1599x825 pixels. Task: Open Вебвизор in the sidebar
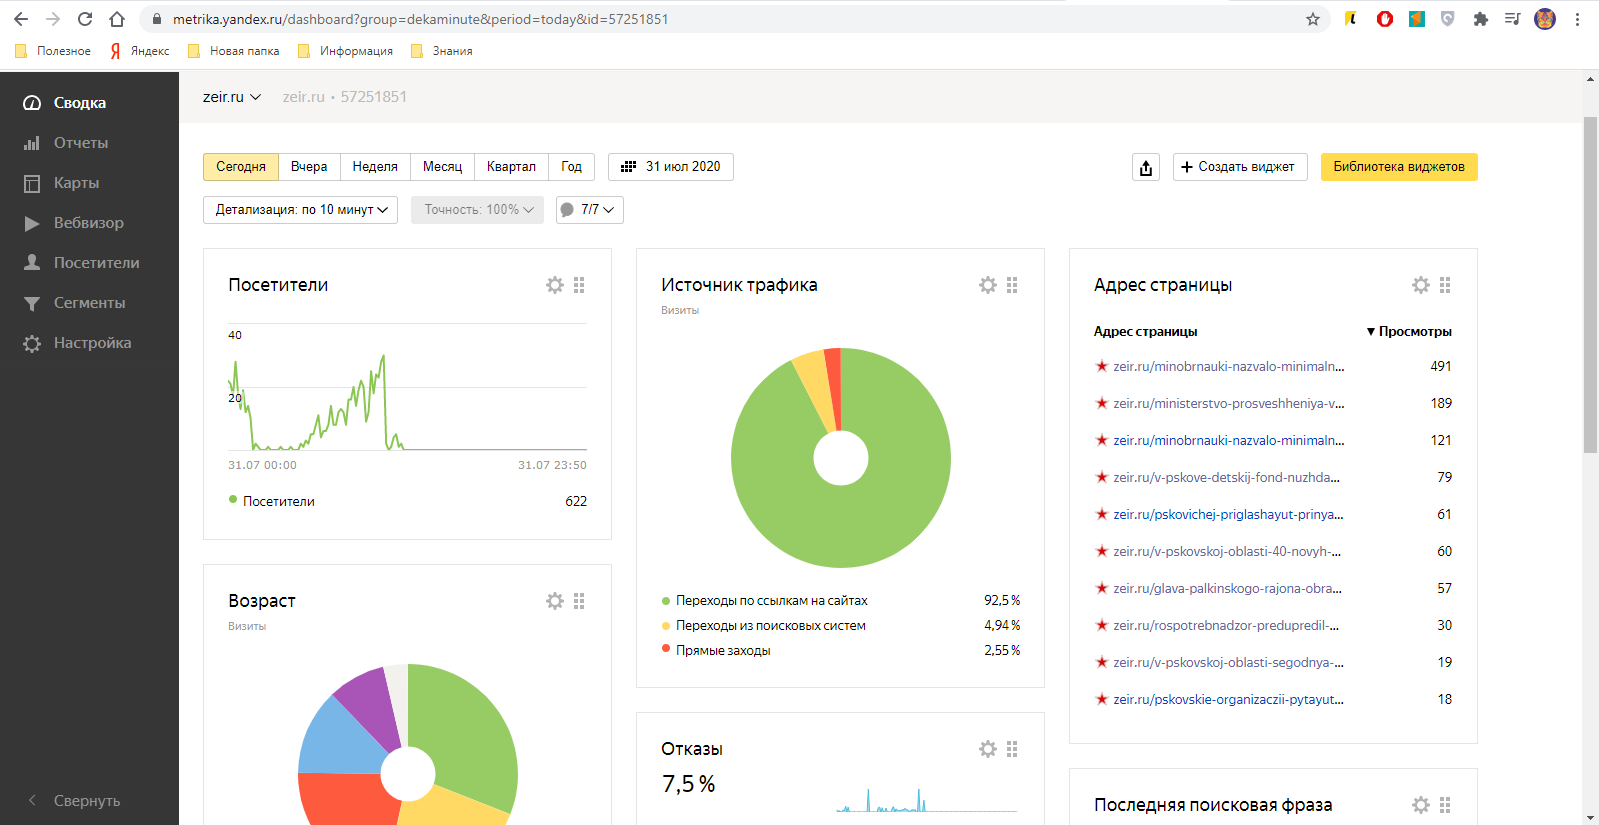click(x=88, y=223)
